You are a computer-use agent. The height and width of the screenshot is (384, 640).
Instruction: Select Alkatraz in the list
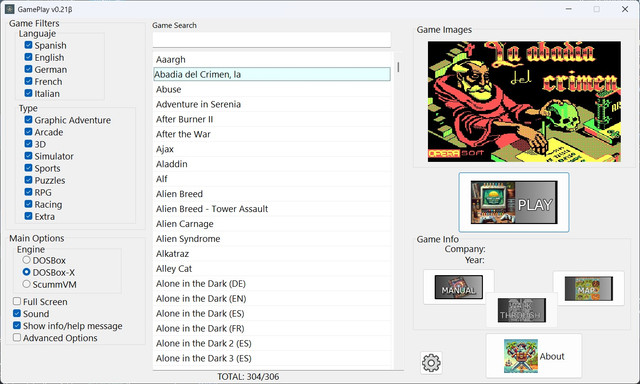tap(272, 254)
